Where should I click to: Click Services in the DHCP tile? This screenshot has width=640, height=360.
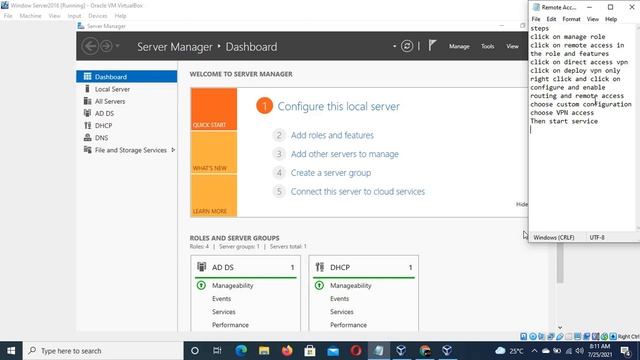click(342, 312)
